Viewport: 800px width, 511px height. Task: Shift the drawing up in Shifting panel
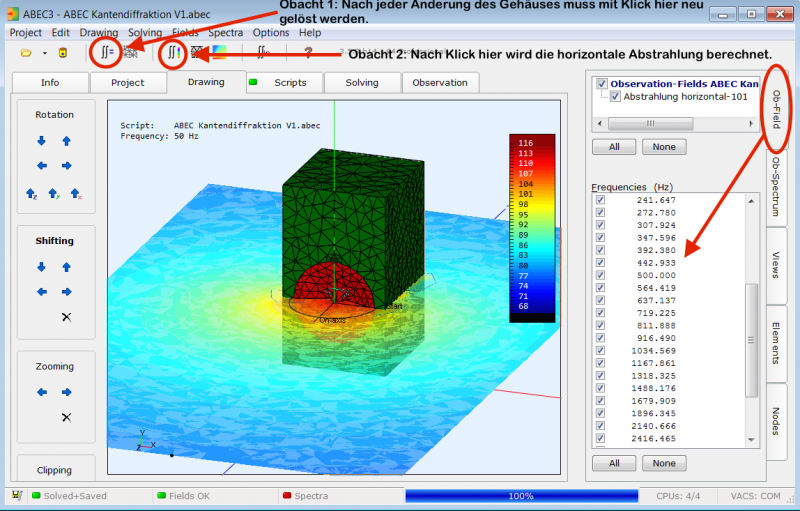(66, 267)
